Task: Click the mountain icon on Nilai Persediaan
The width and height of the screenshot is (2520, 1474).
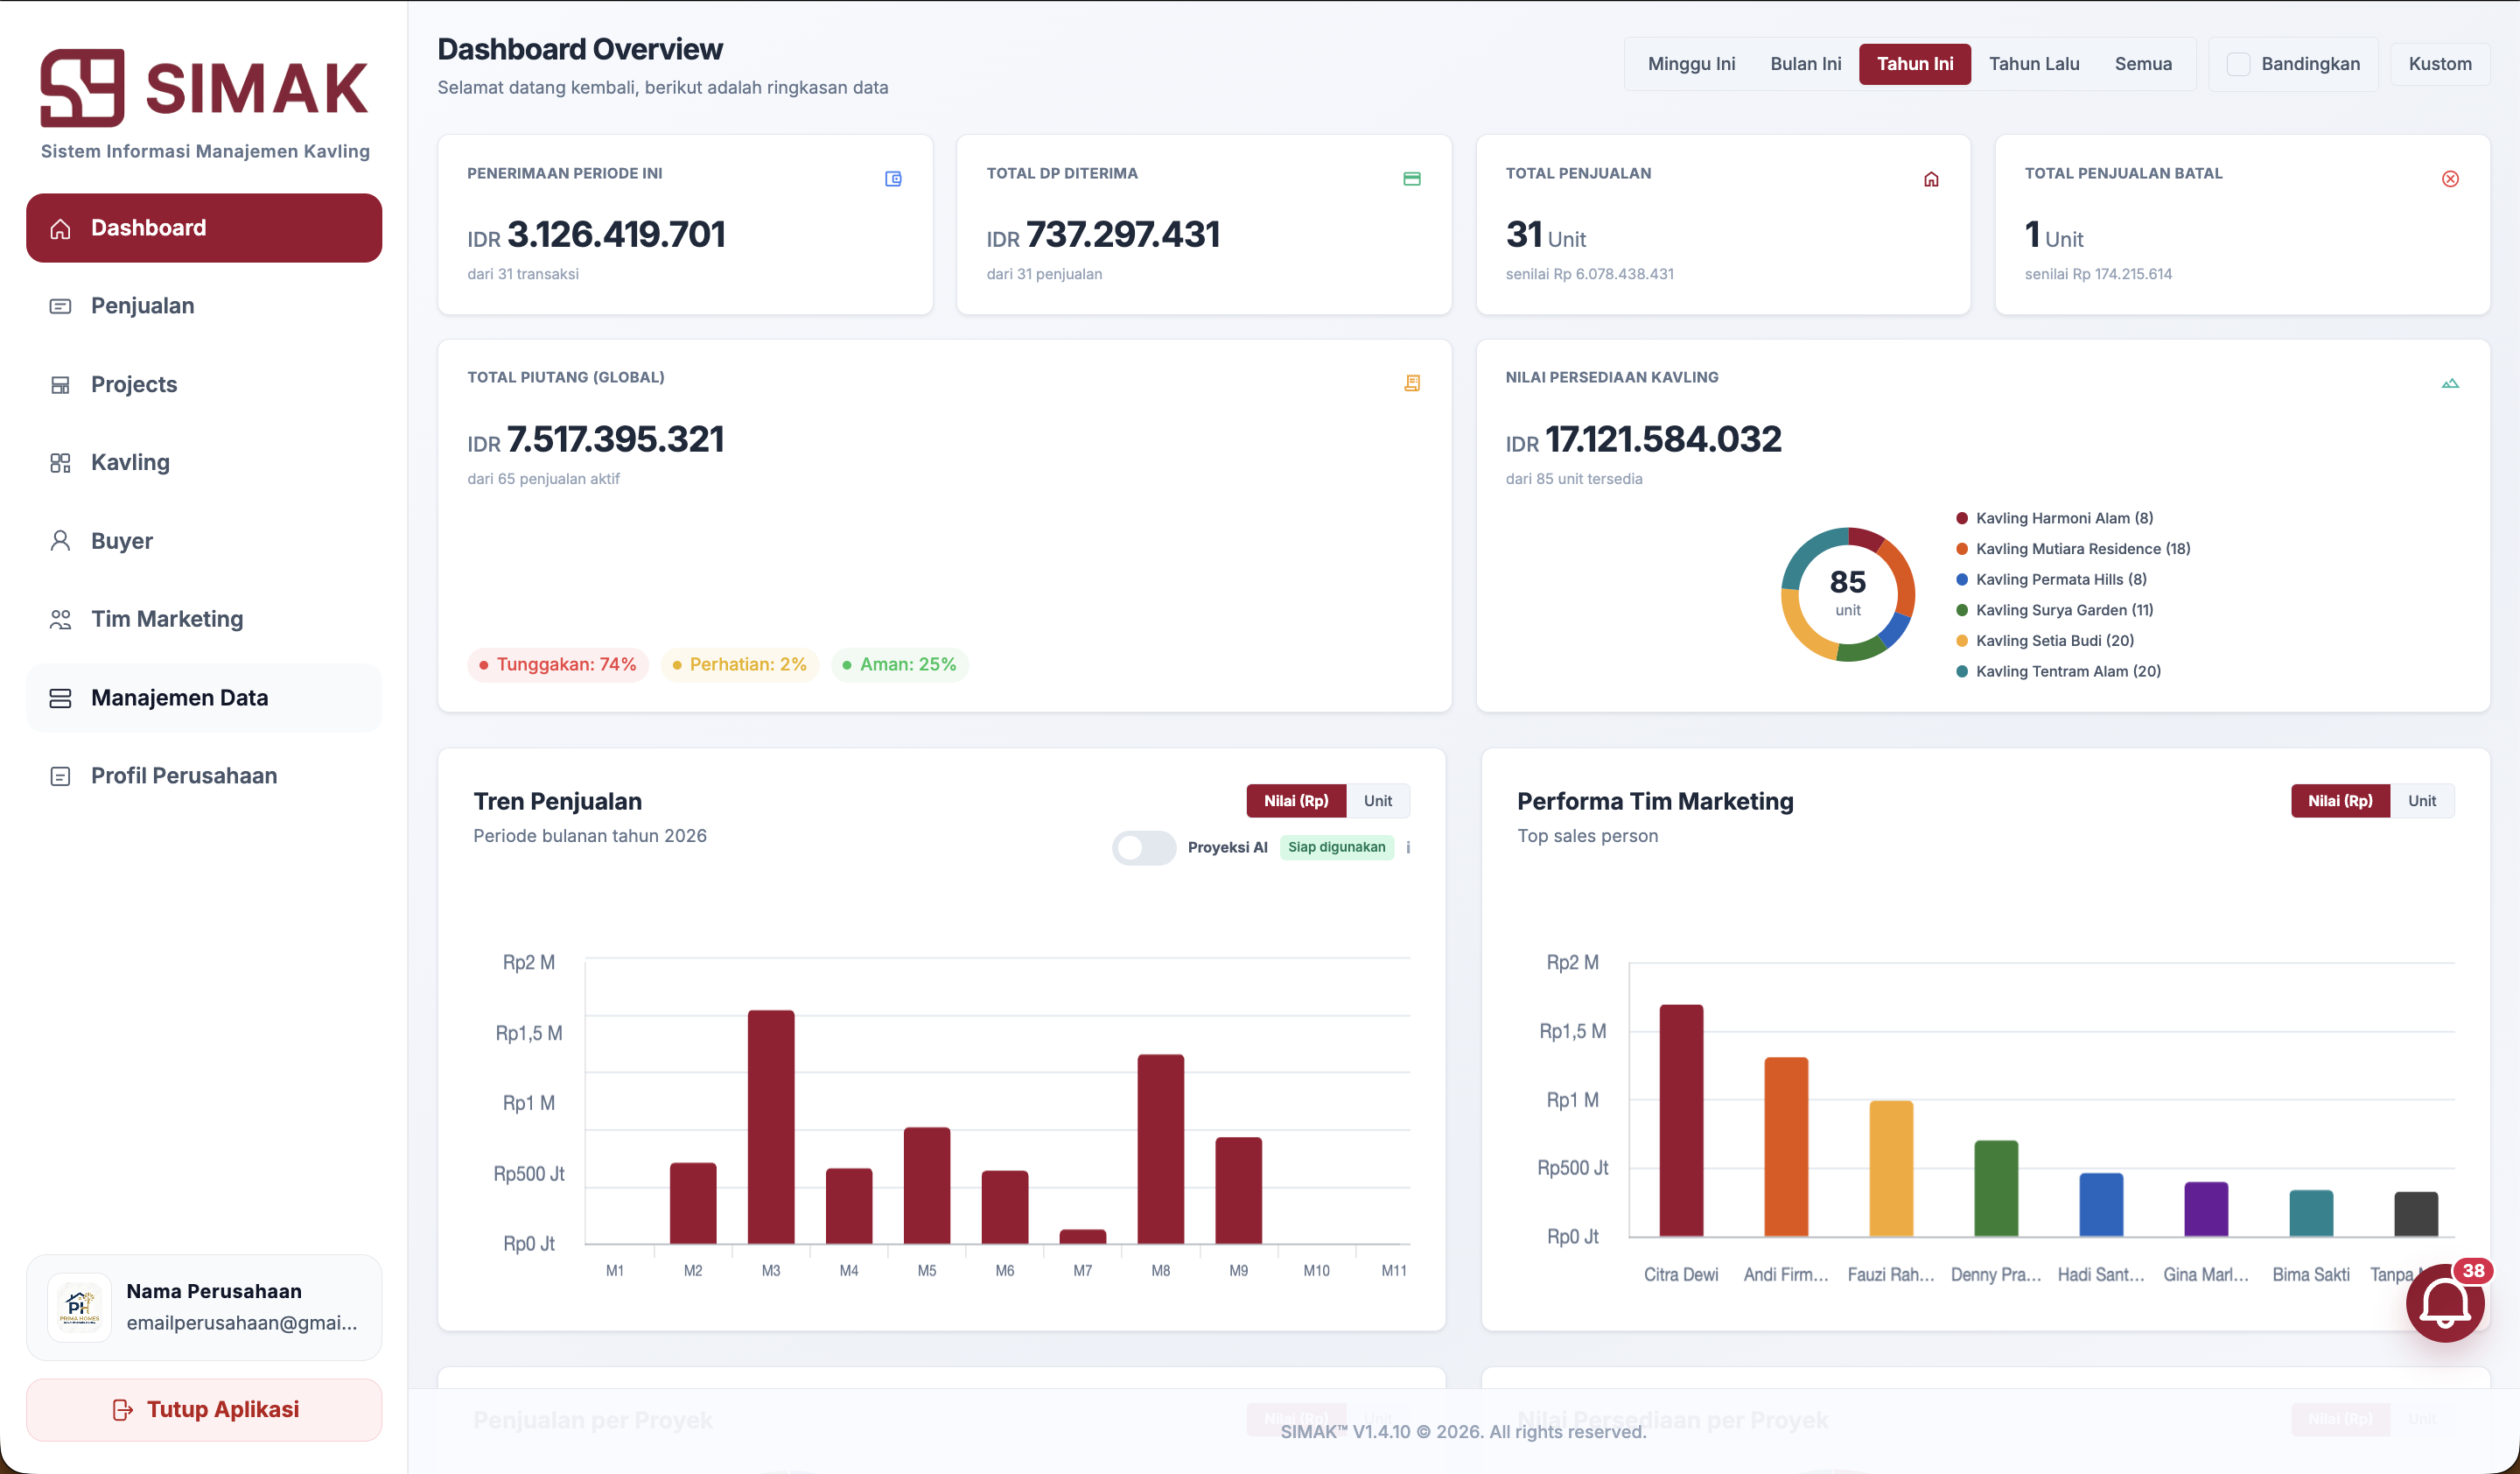Action: point(2450,383)
